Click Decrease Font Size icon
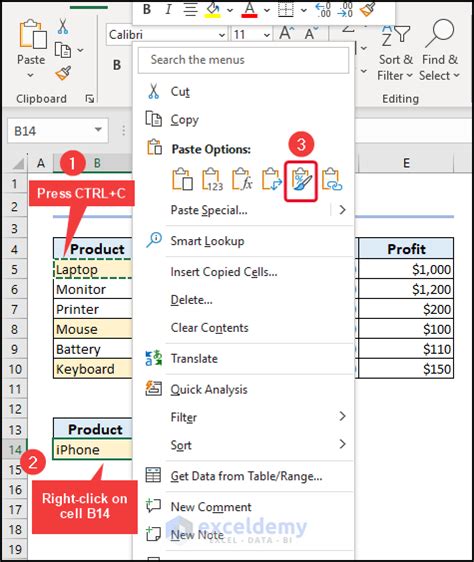The width and height of the screenshot is (474, 562). click(311, 33)
